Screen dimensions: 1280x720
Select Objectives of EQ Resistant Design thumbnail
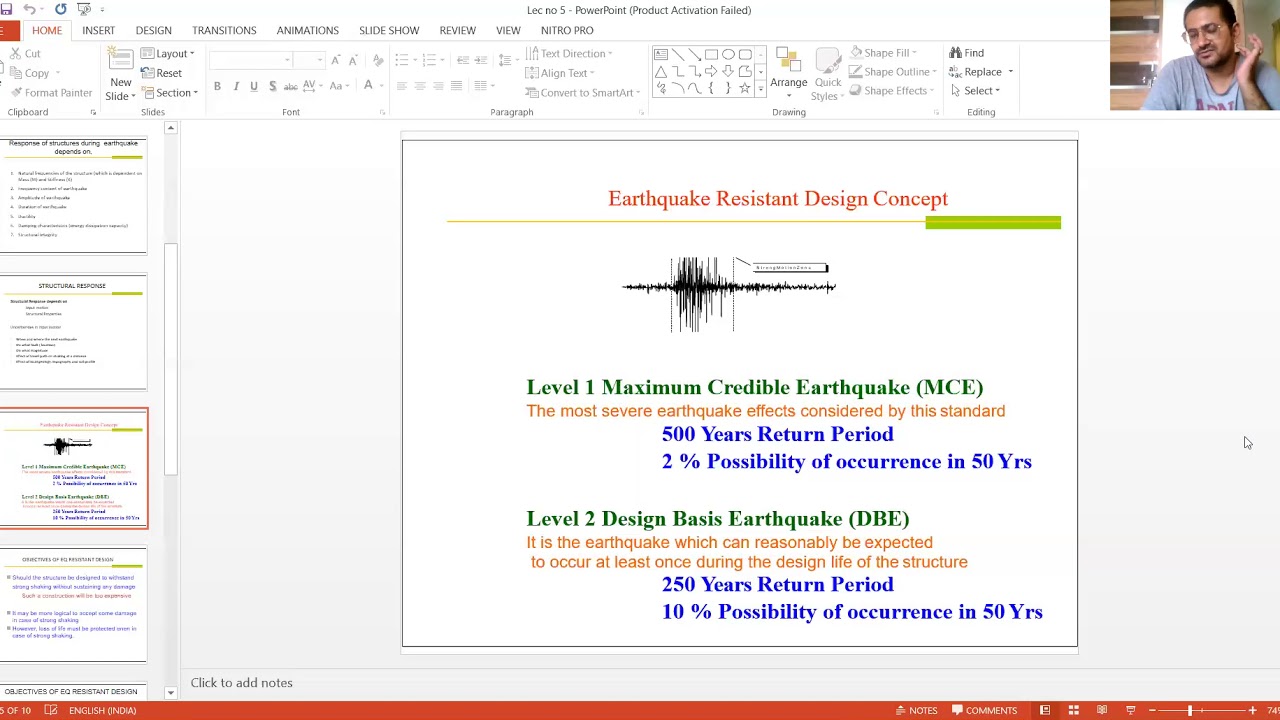click(x=74, y=604)
